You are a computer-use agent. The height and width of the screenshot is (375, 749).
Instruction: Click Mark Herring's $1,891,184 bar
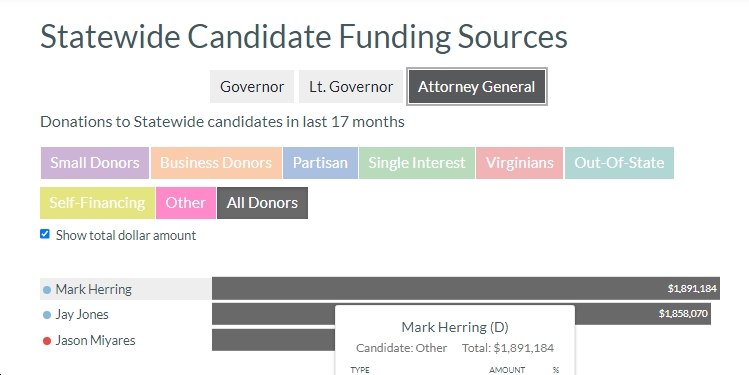tap(466, 289)
